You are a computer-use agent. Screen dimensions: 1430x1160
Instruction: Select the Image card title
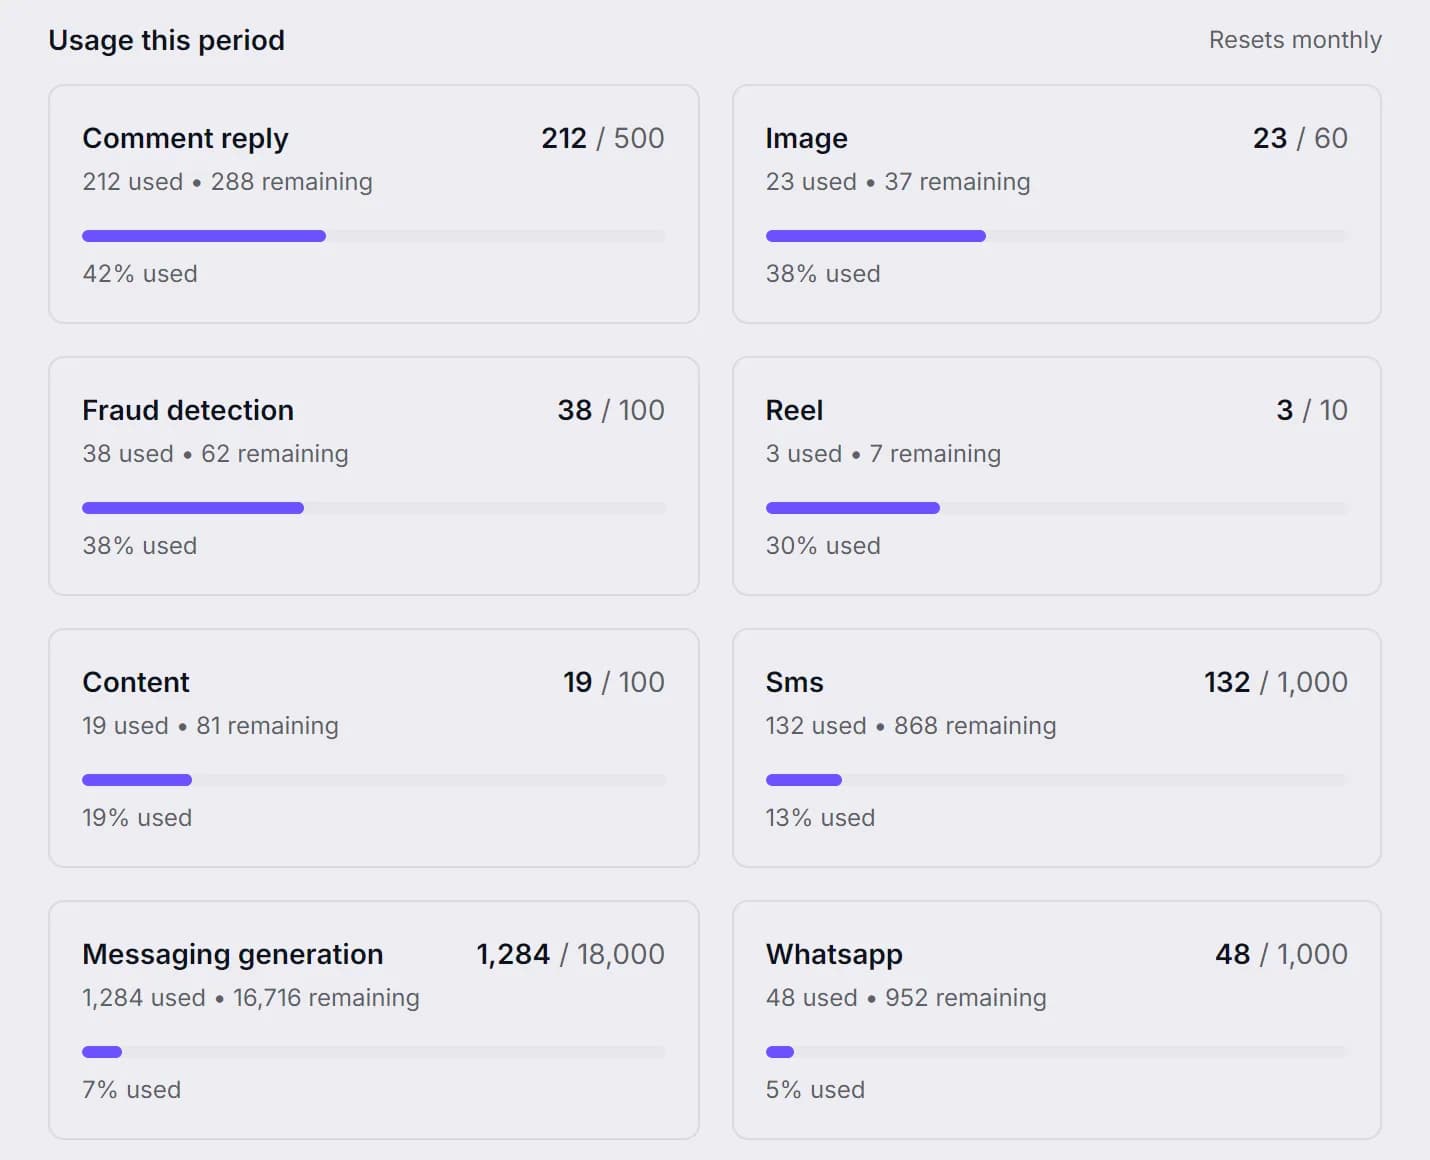(806, 138)
